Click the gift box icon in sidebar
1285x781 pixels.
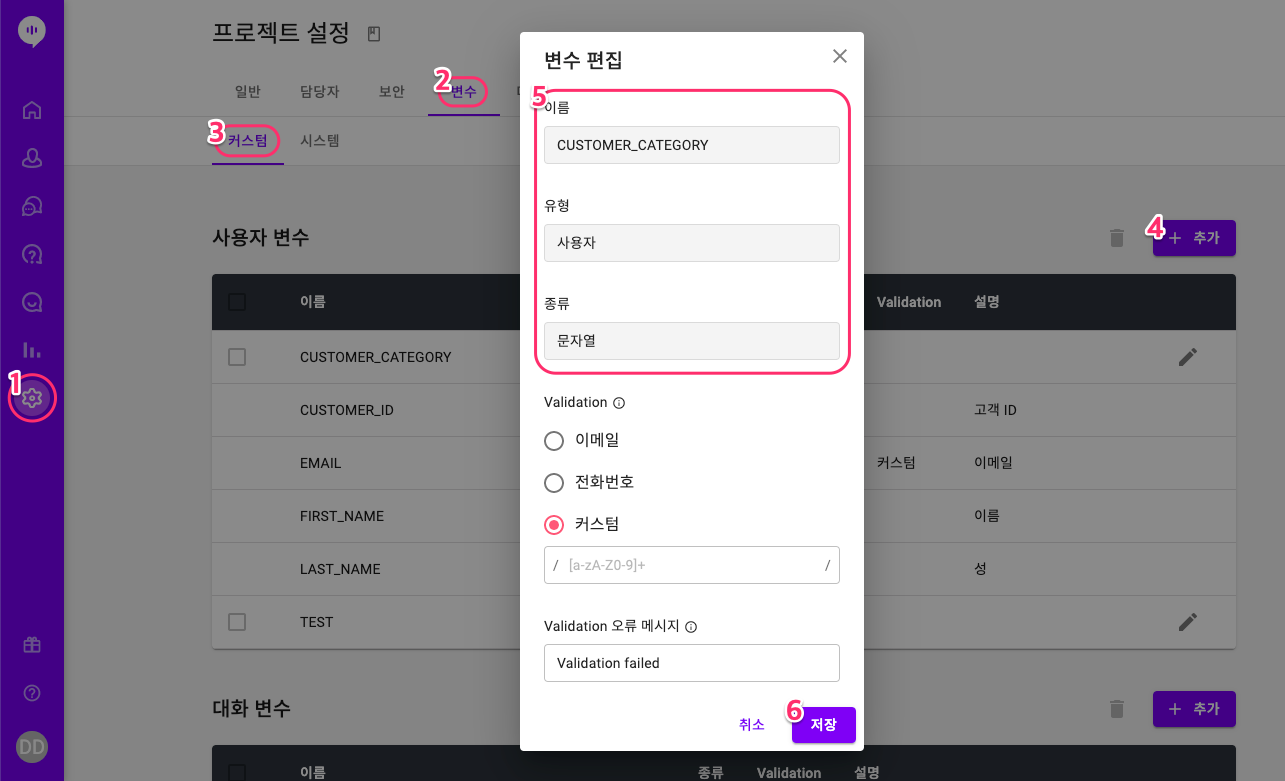pyautogui.click(x=32, y=645)
